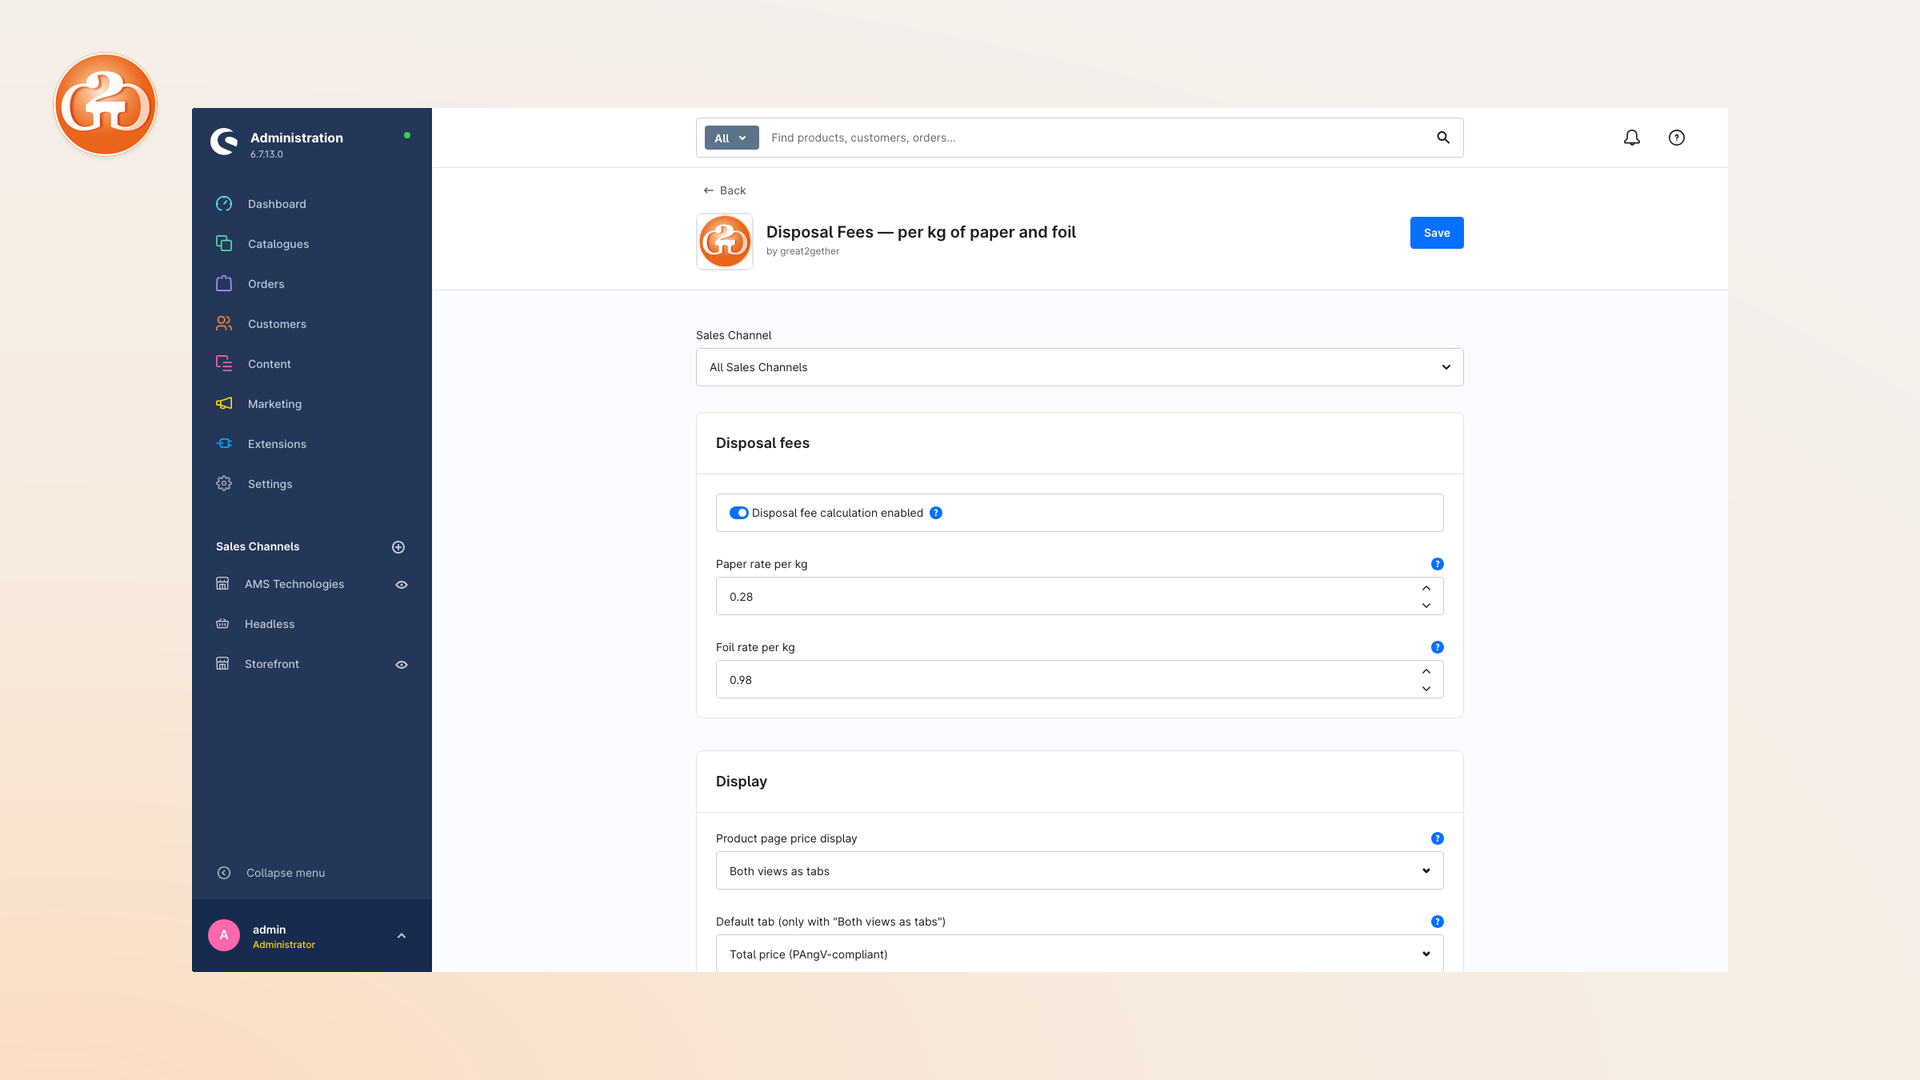
Task: Toggle visibility eye for Storefront channel
Action: click(401, 665)
